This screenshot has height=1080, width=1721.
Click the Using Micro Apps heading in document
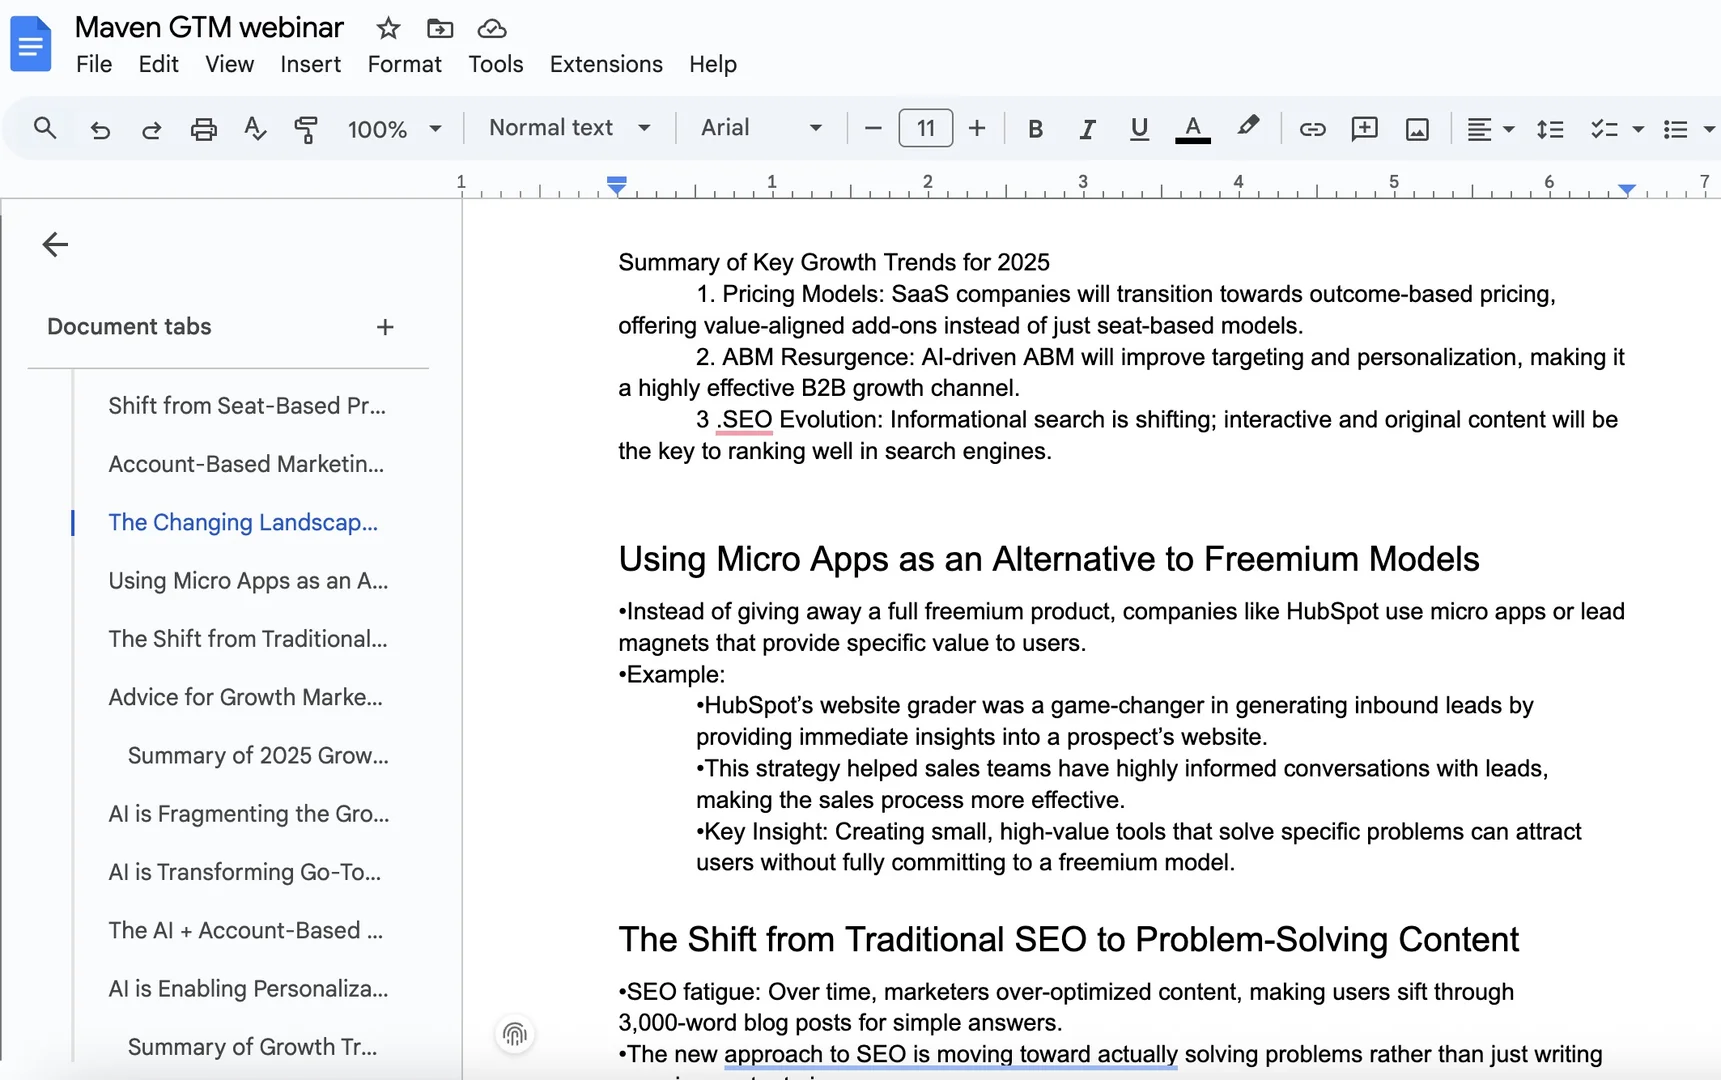click(x=1049, y=559)
